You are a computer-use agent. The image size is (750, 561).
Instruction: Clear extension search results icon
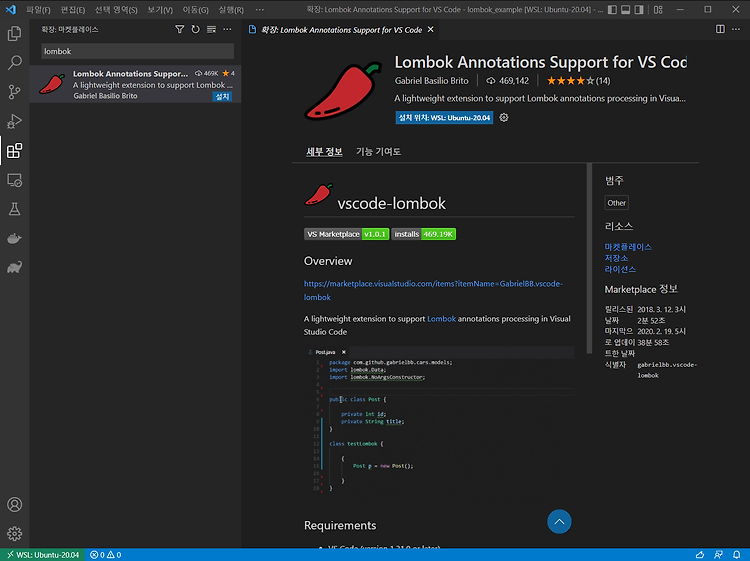pyautogui.click(x=211, y=30)
